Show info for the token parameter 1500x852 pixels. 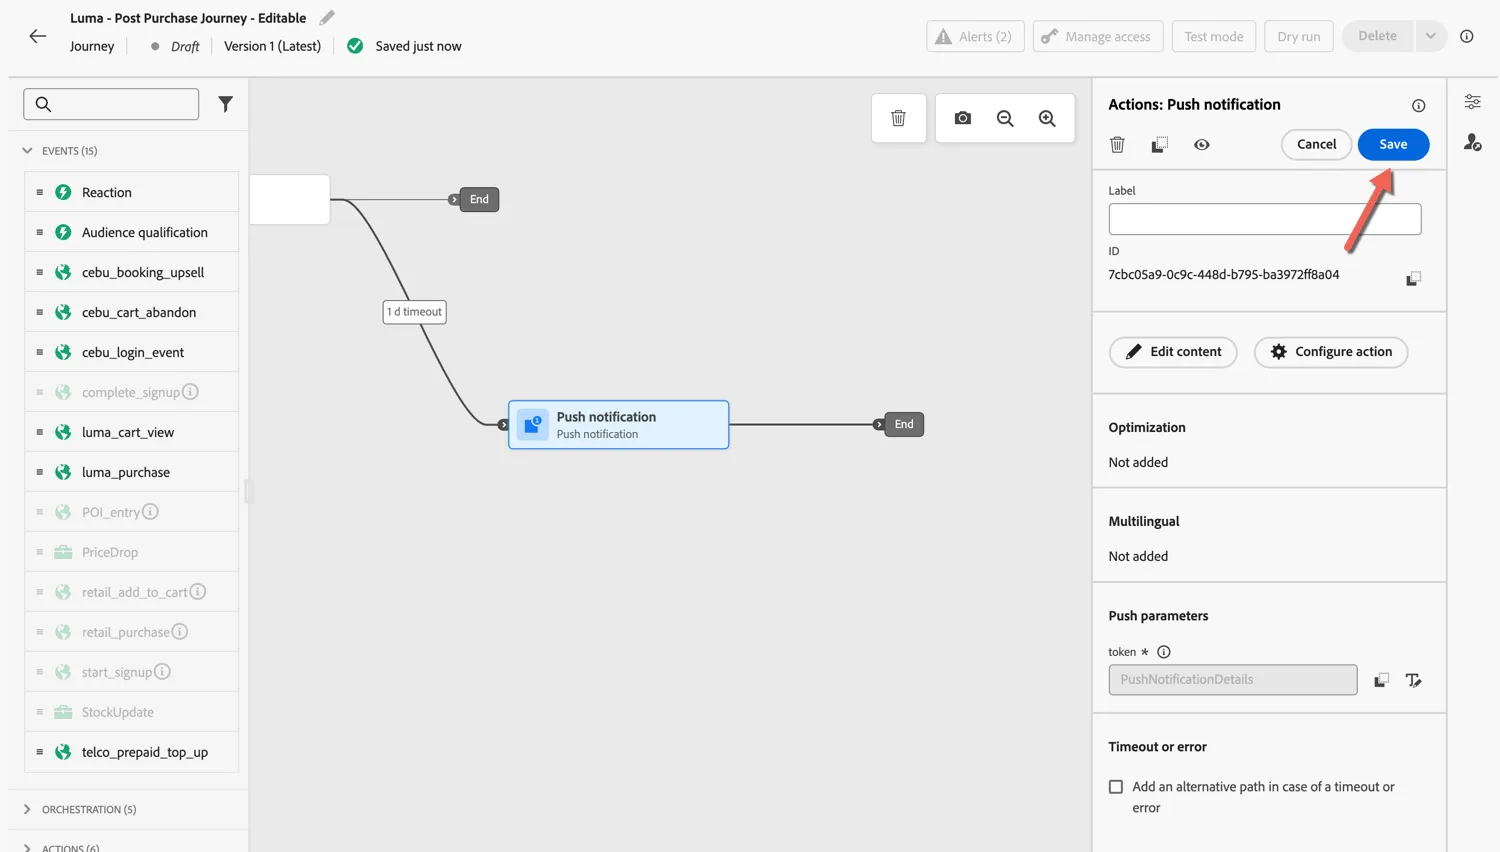point(1163,652)
